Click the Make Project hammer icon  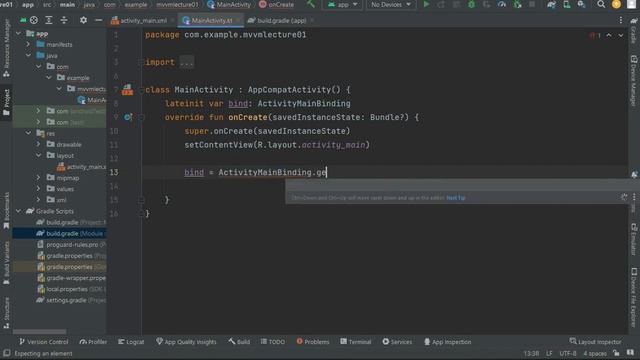pos(311,4)
